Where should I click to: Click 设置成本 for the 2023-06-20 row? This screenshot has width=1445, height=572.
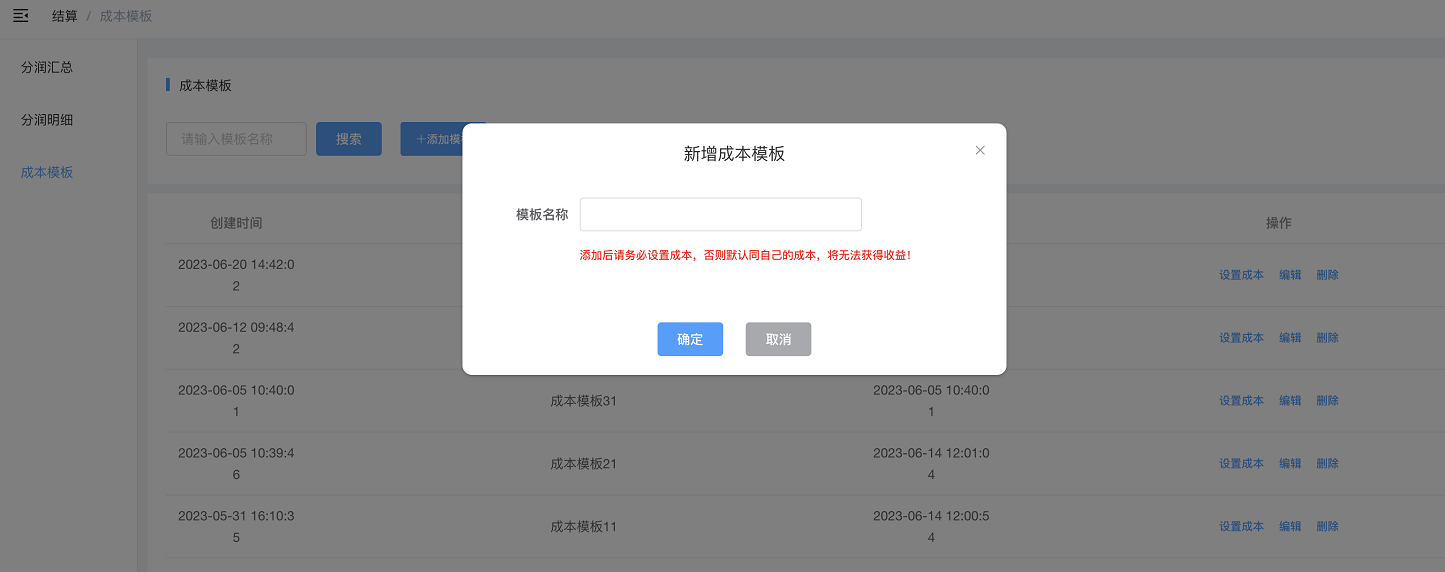pyautogui.click(x=1241, y=275)
